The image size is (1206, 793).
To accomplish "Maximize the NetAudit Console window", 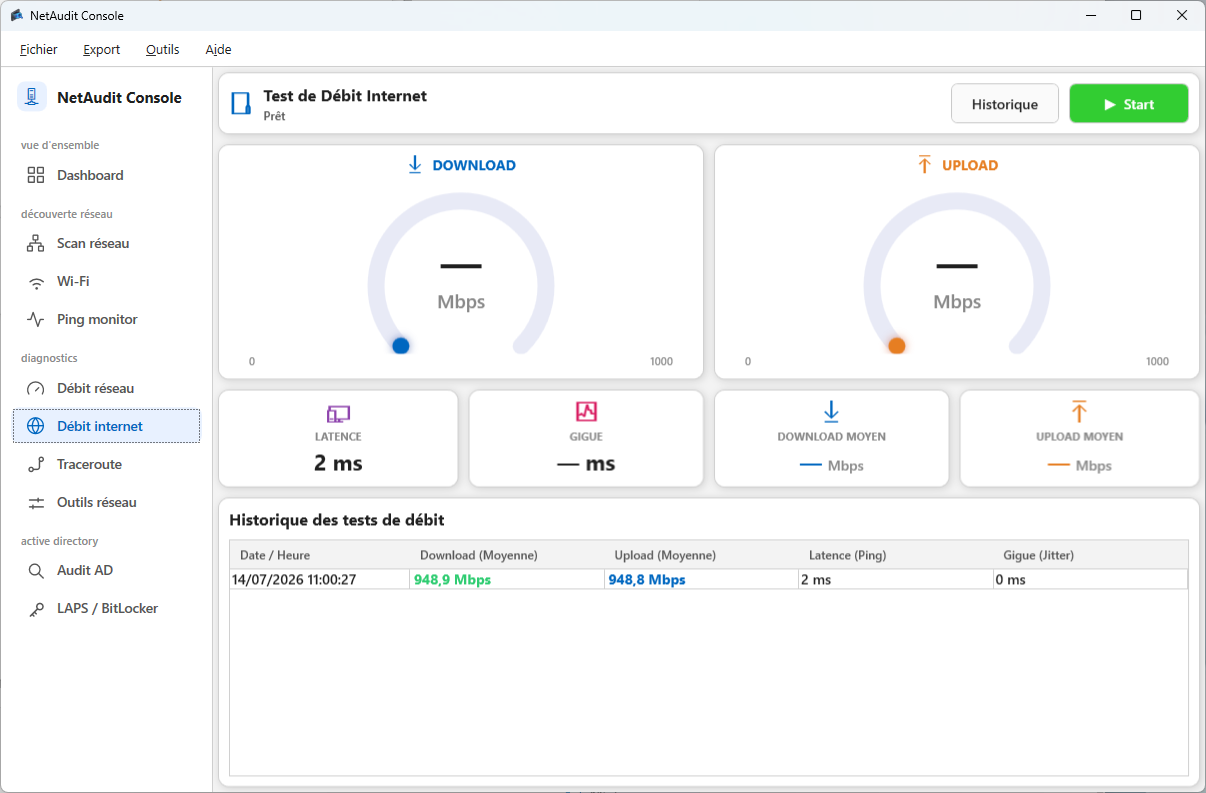I will (x=1136, y=15).
